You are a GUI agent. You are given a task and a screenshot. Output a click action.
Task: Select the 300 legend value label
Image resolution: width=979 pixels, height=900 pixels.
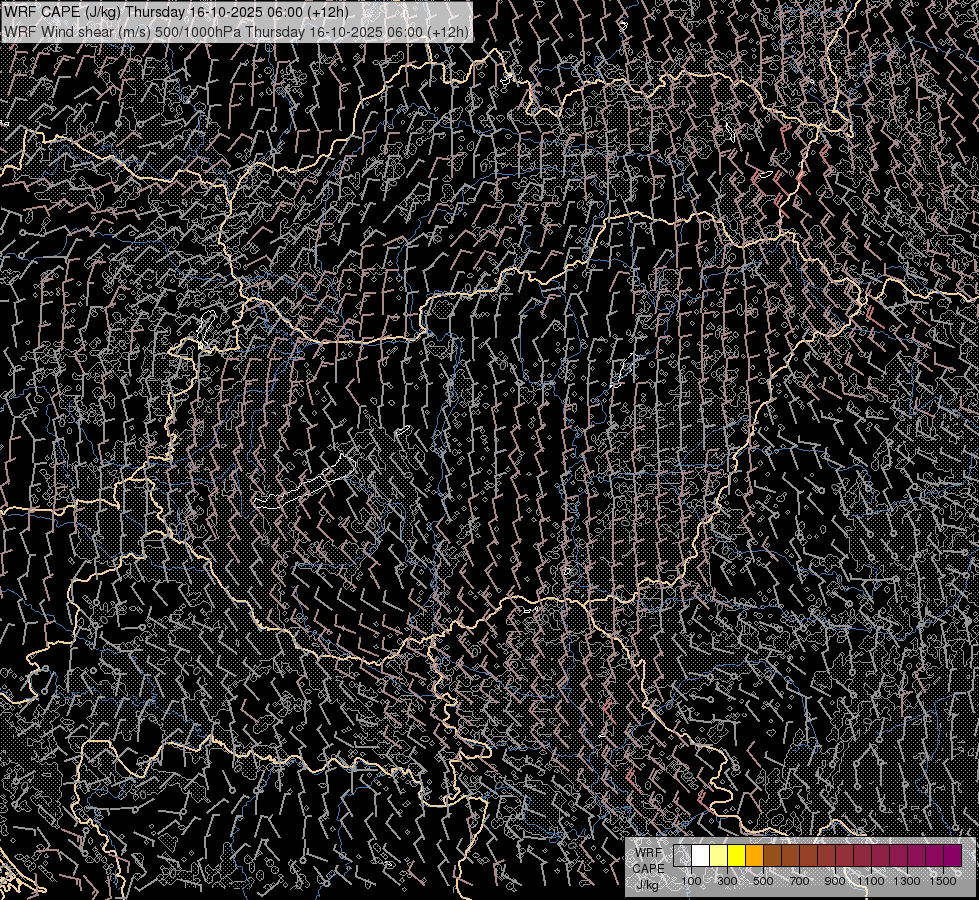[727, 881]
